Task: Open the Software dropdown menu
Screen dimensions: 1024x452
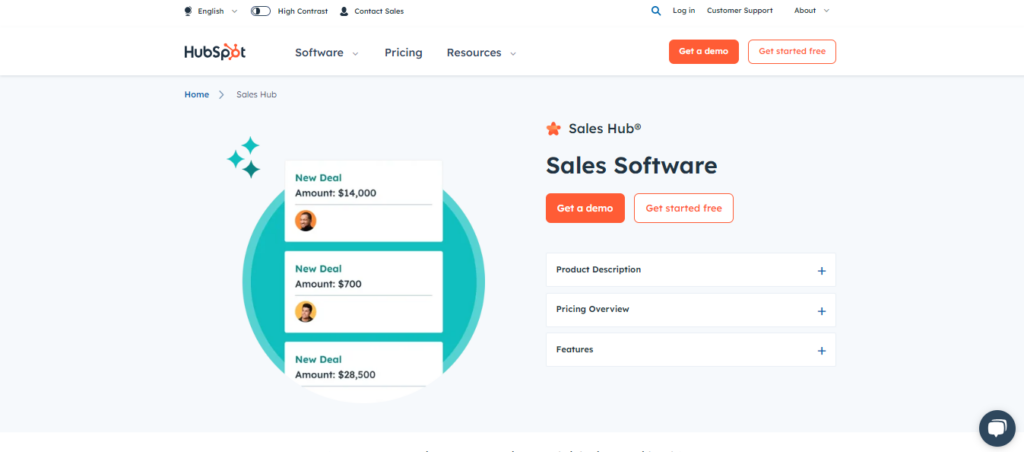Action: click(326, 53)
